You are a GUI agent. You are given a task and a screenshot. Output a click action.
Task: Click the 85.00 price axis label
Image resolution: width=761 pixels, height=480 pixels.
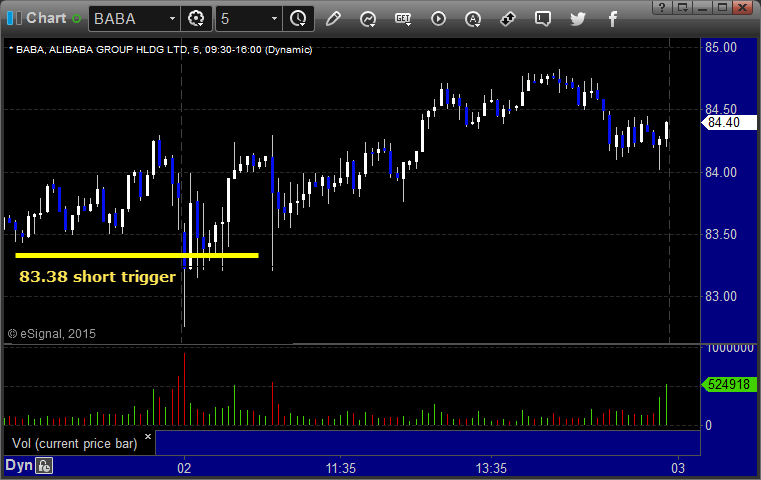(x=721, y=48)
